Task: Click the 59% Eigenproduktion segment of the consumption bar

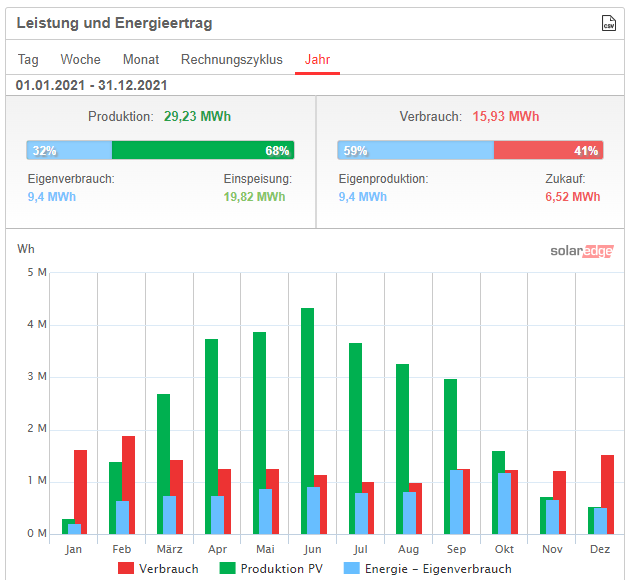Action: 415,150
